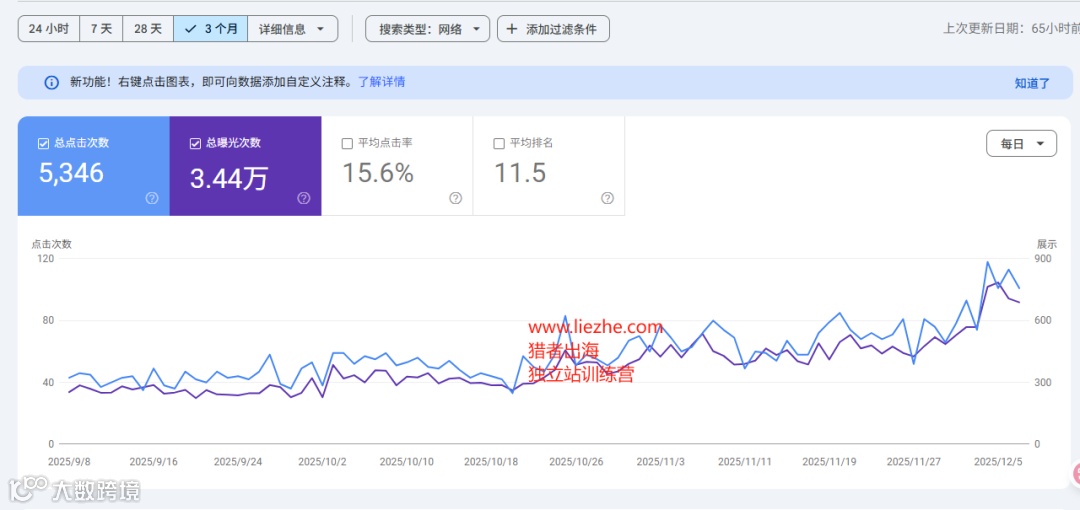The height and width of the screenshot is (510, 1080).
Task: Click the info icon in the blue banner
Action: (x=52, y=83)
